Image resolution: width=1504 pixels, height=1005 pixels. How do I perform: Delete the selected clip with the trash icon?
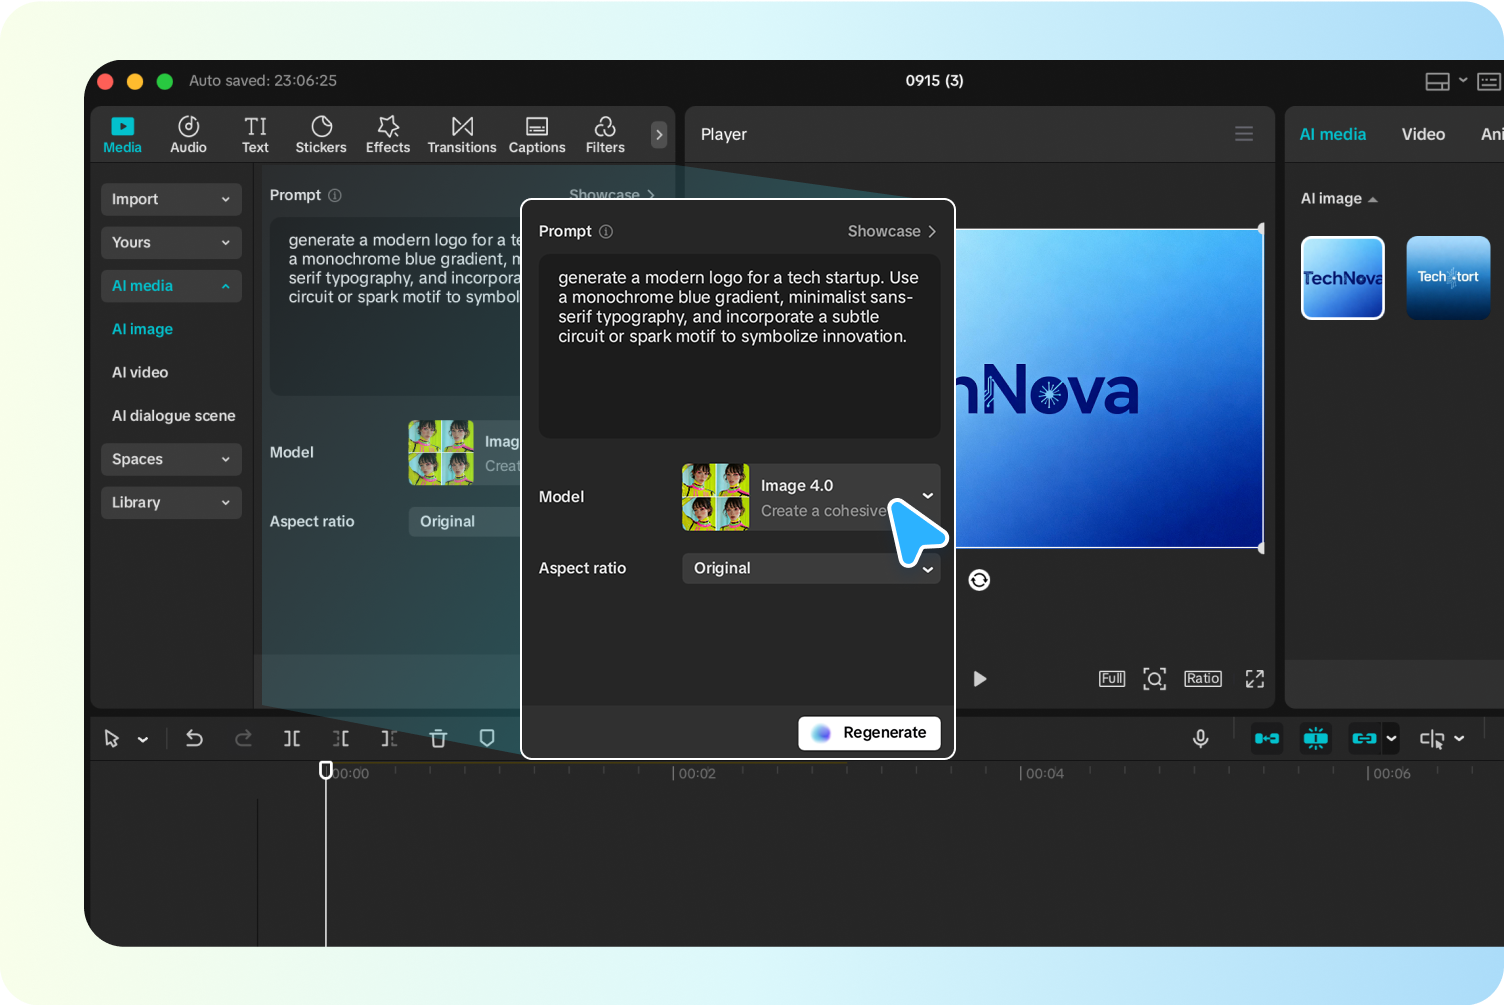click(x=438, y=738)
